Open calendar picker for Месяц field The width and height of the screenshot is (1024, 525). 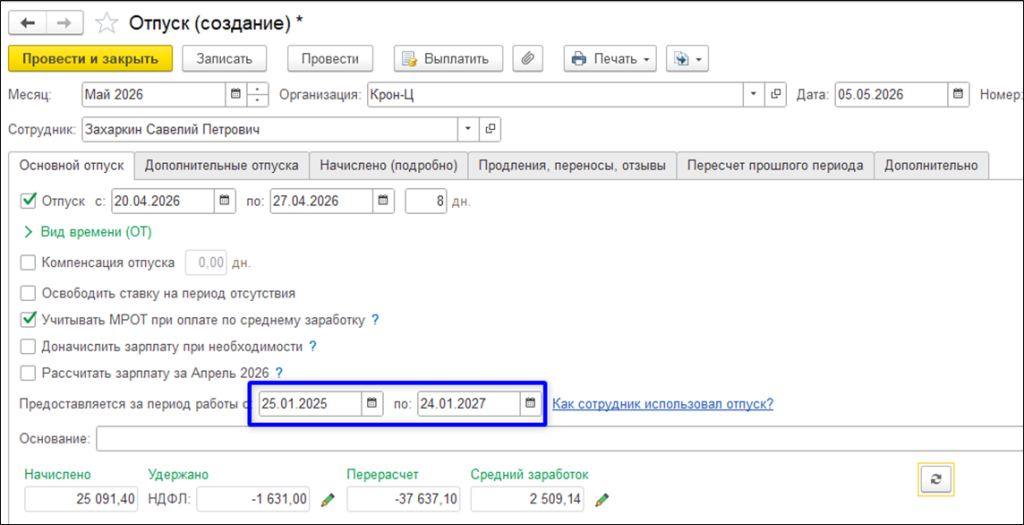(x=236, y=94)
